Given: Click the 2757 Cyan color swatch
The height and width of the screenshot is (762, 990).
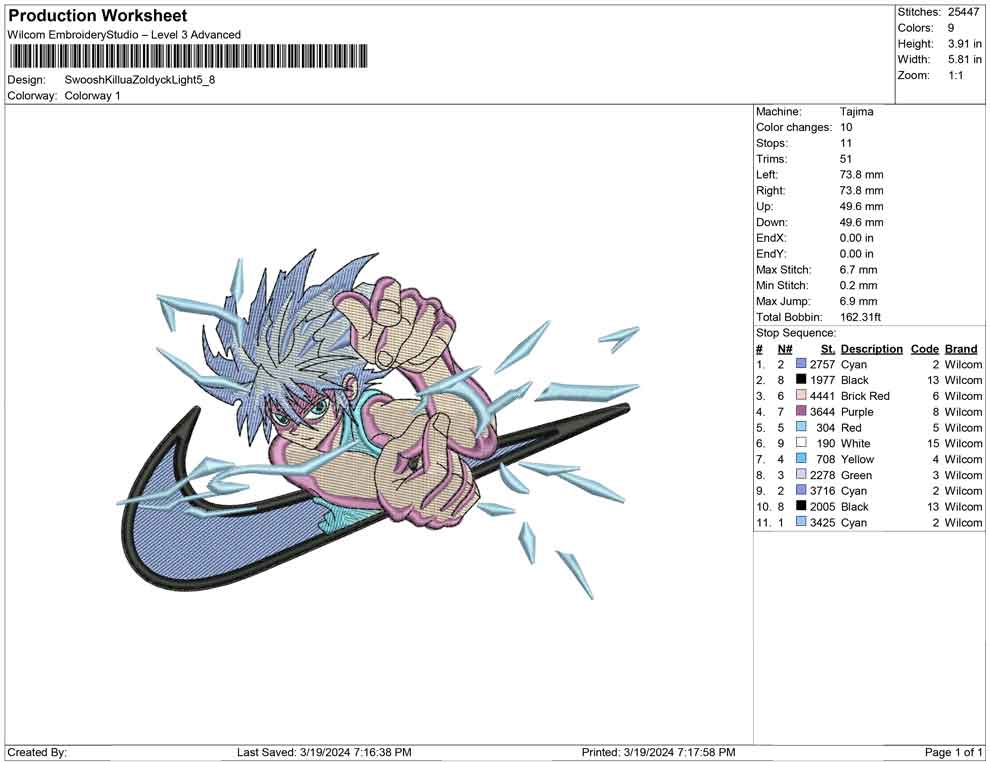Looking at the screenshot, I should coord(801,364).
